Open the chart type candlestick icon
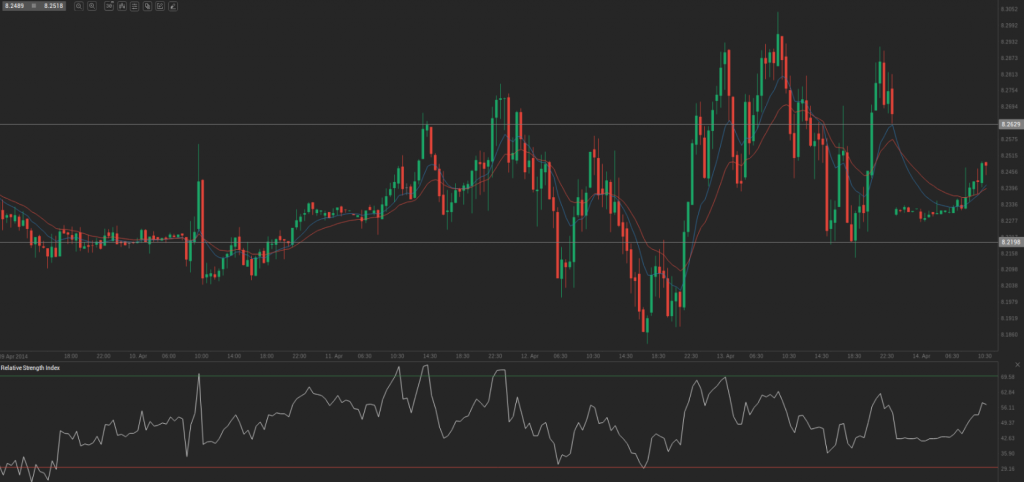The height and width of the screenshot is (482, 1024). [122, 6]
